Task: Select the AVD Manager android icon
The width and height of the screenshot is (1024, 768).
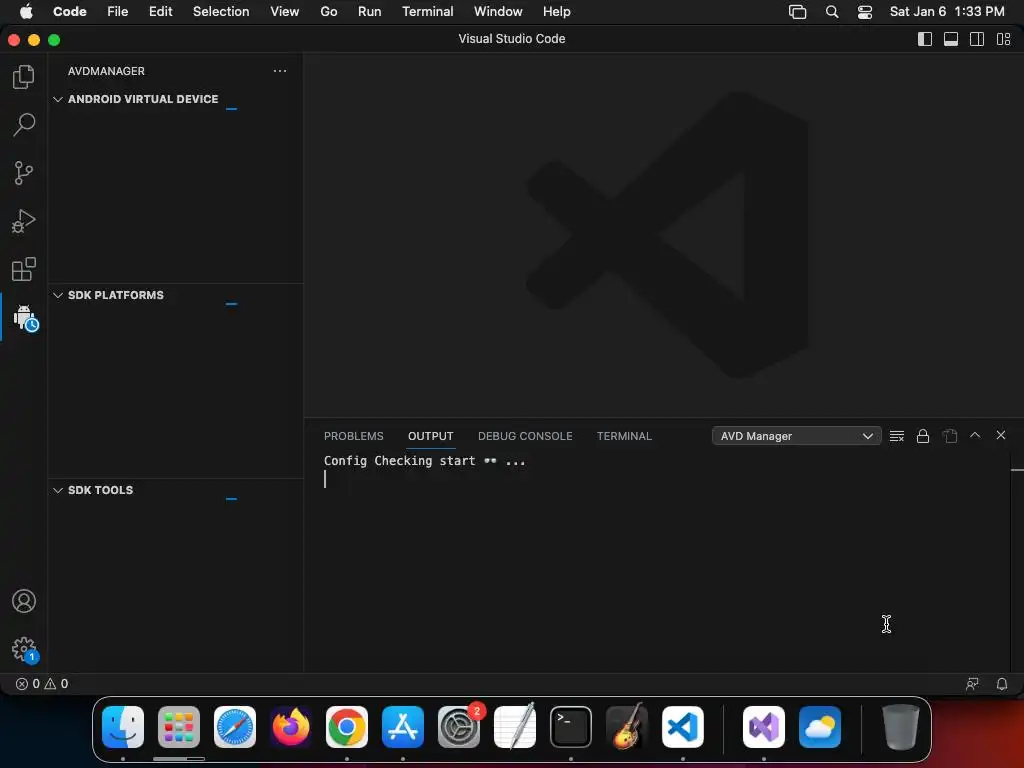Action: (x=25, y=317)
